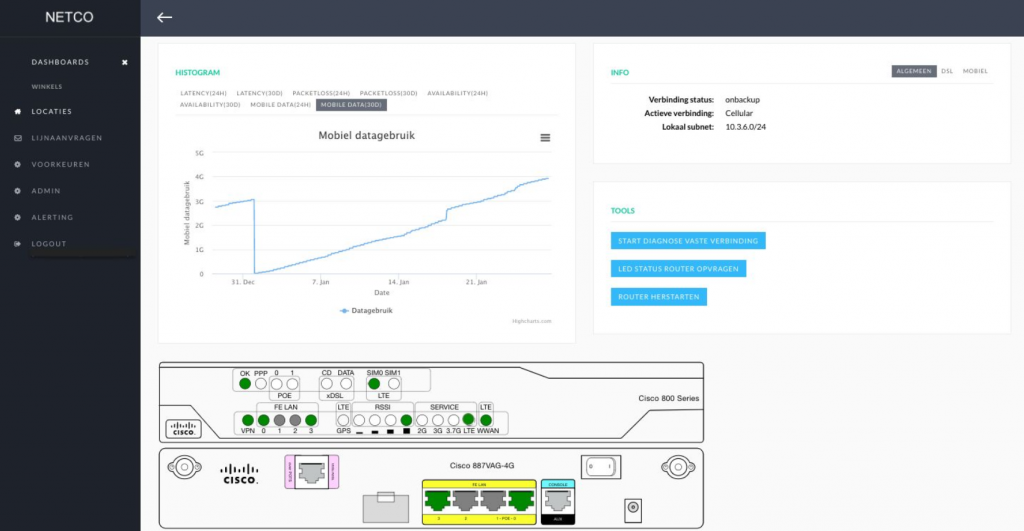This screenshot has width=1024, height=531.
Task: Switch to the Packetloss(24H) tab
Action: (x=321, y=93)
